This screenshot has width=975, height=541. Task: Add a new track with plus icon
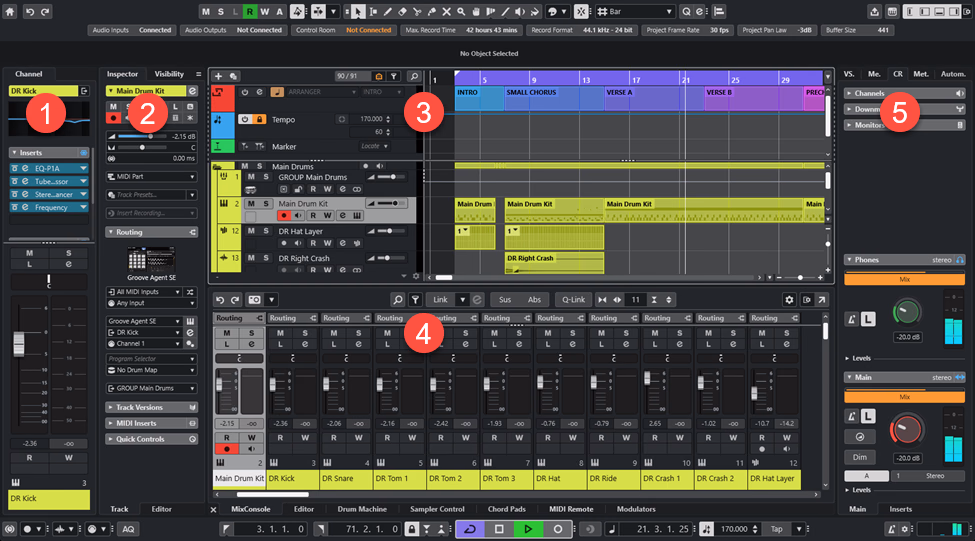pos(218,76)
